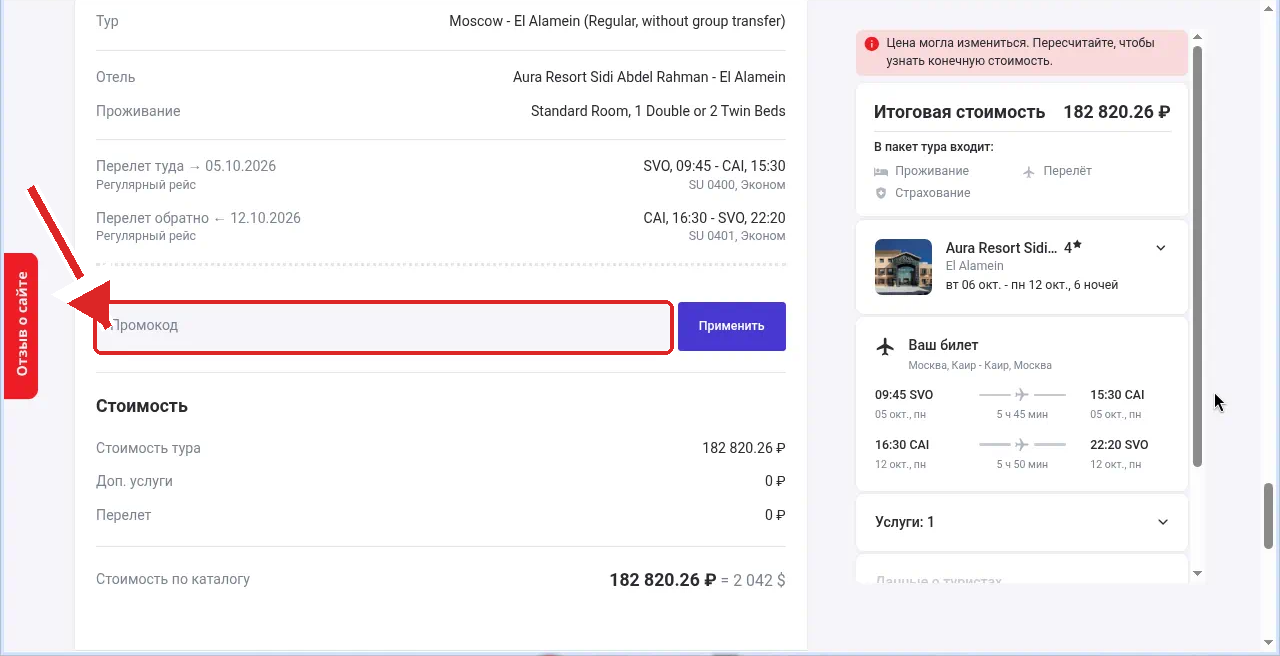Click the Standard Room, 1 Double or 2 Twin Beds text
The height and width of the screenshot is (656, 1280).
pos(658,111)
